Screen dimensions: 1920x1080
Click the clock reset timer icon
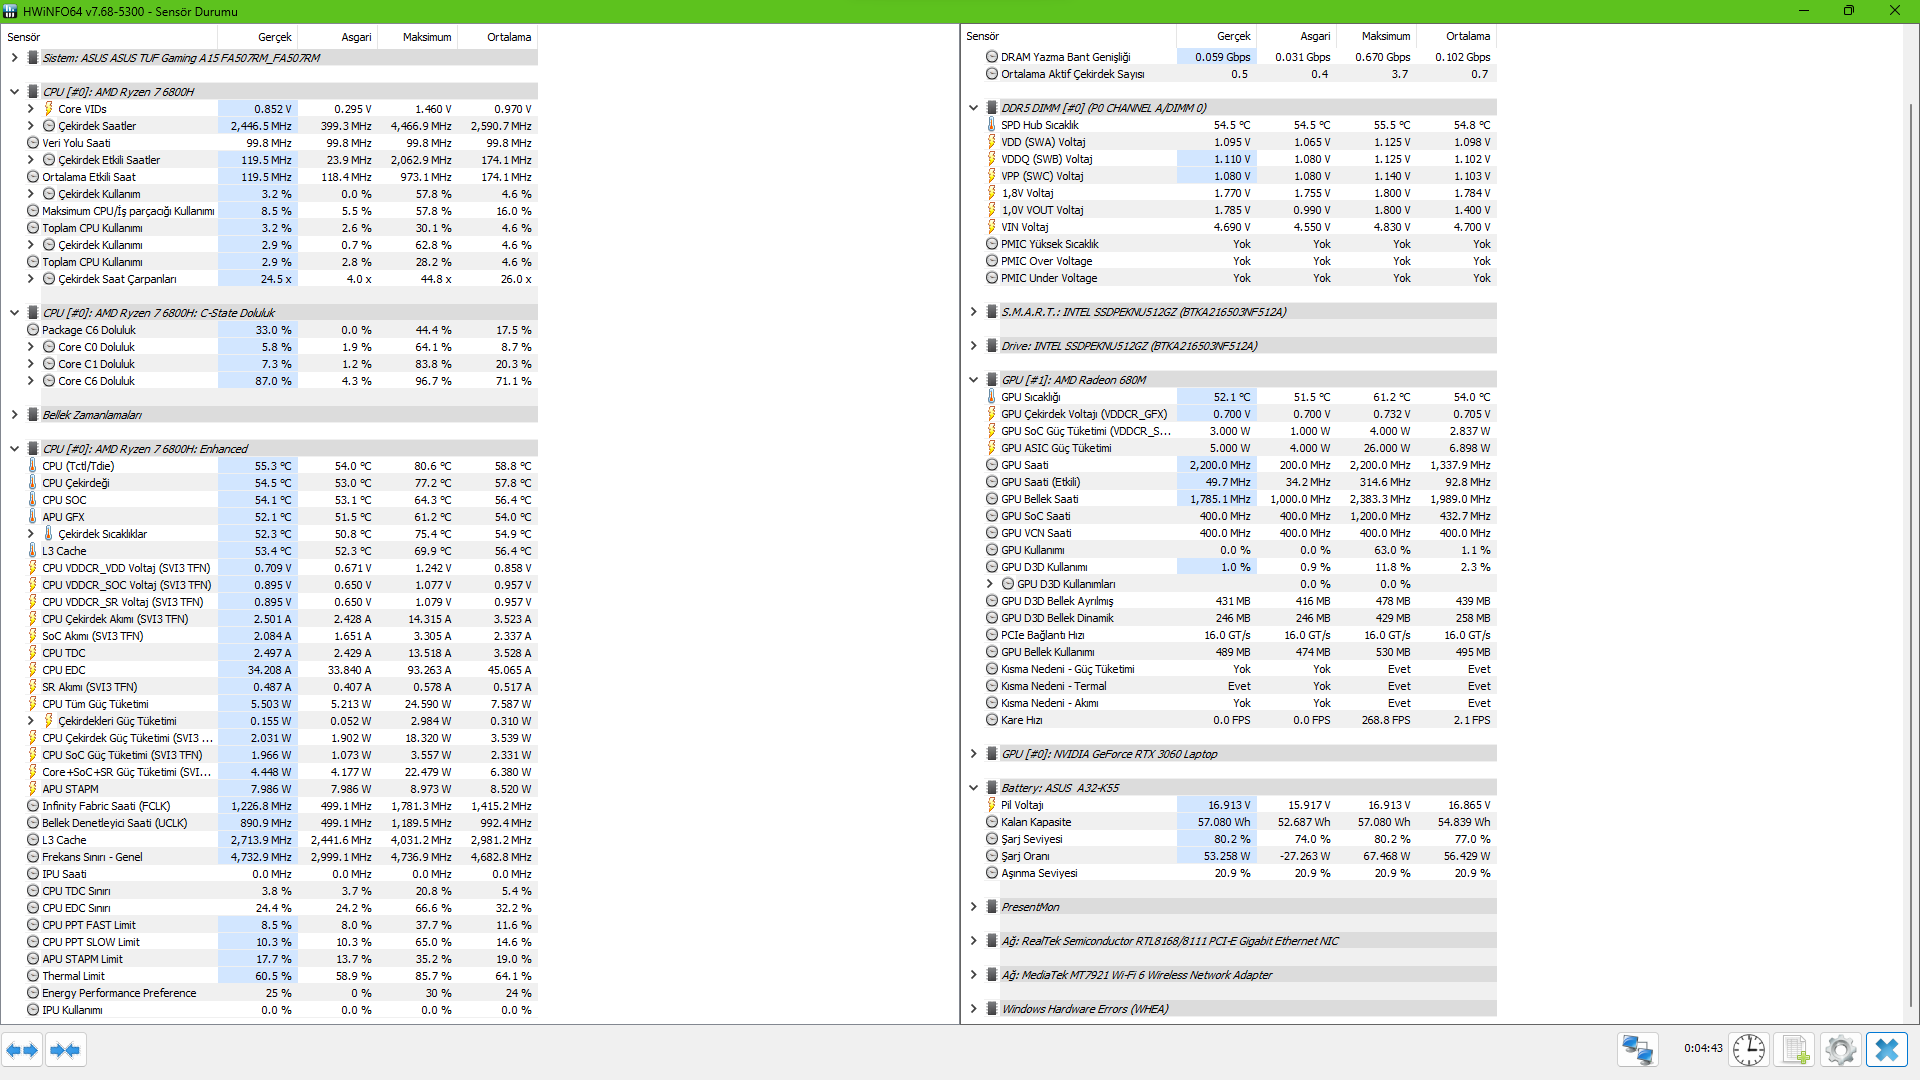1748,1049
